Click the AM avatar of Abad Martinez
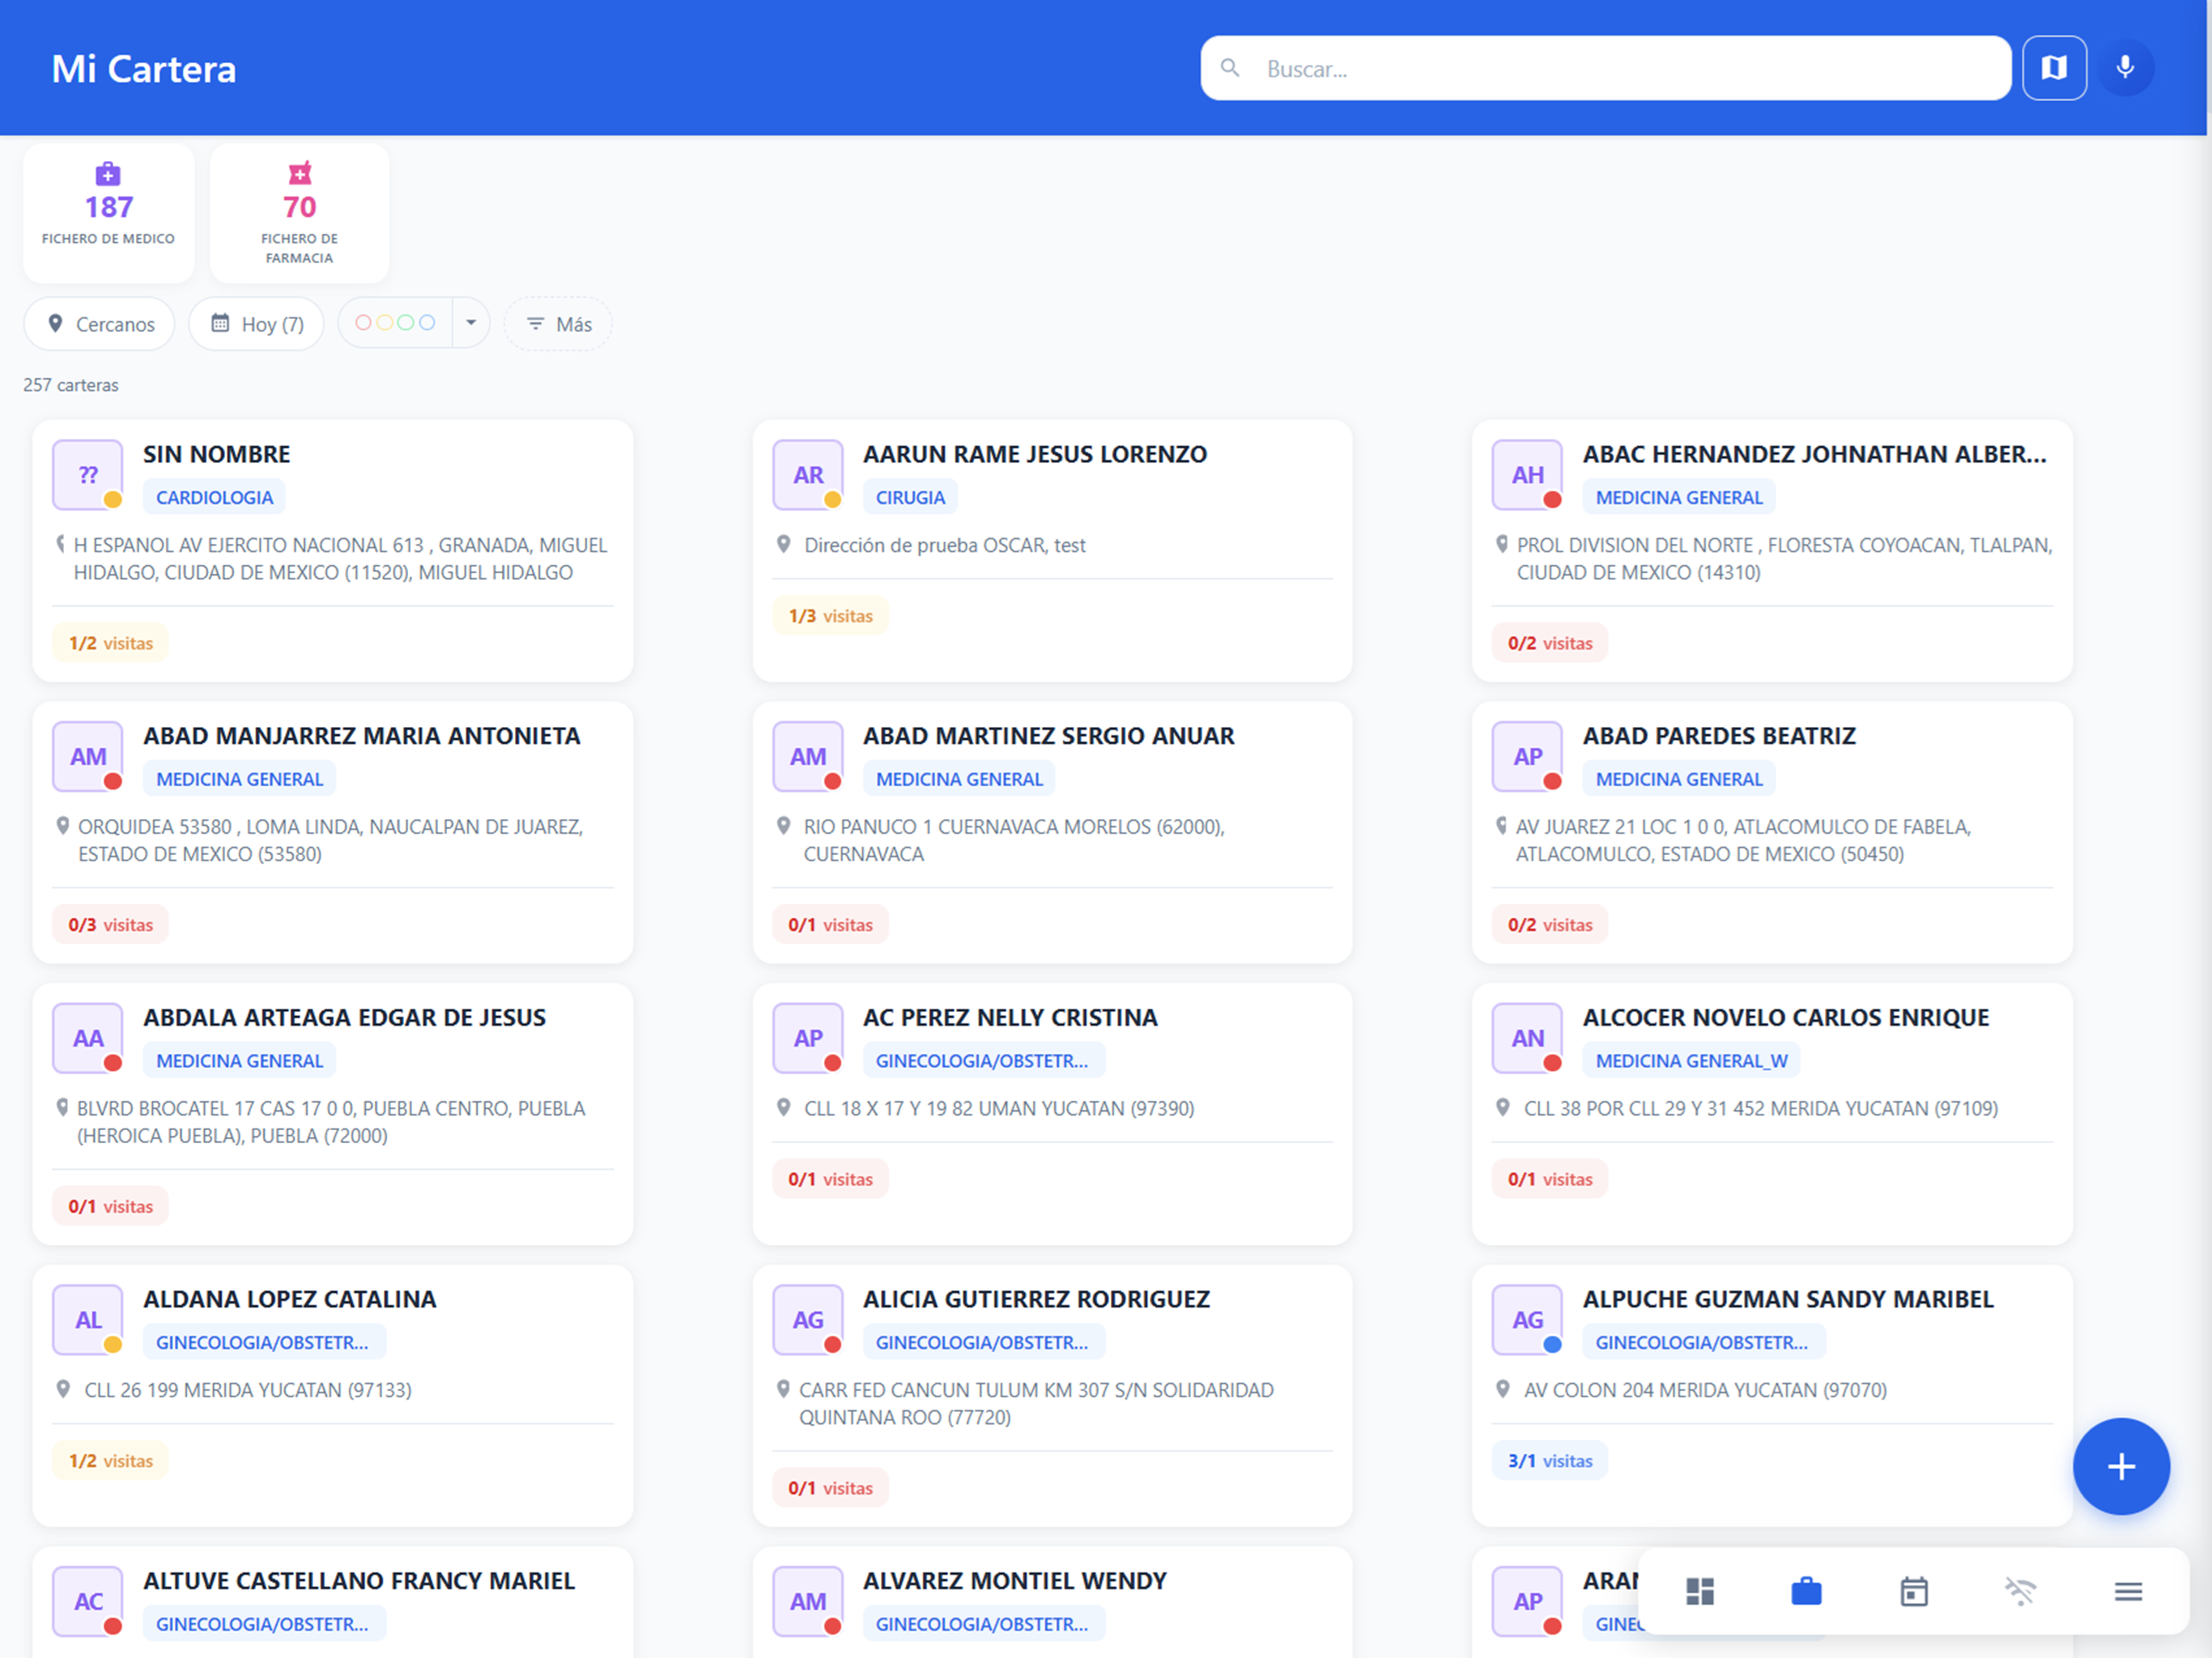2212x1658 pixels. [x=808, y=757]
